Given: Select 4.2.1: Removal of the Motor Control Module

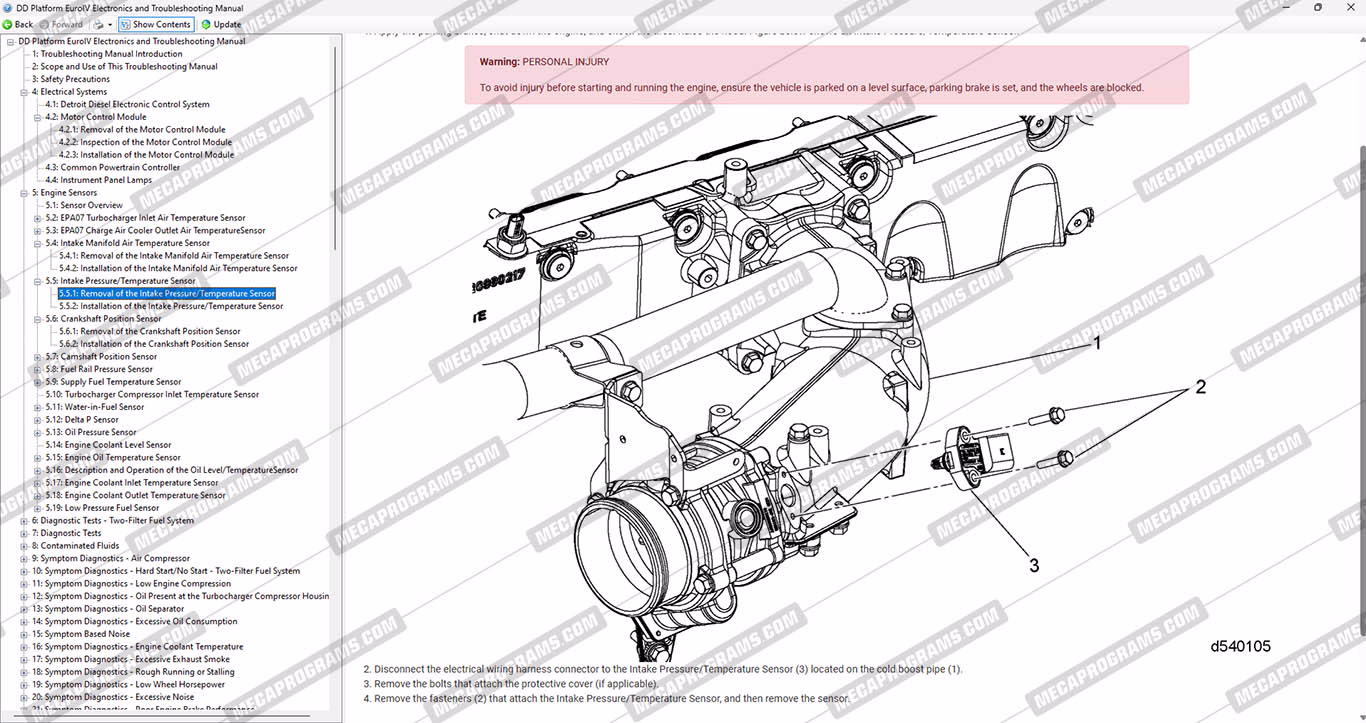Looking at the screenshot, I should pos(142,130).
